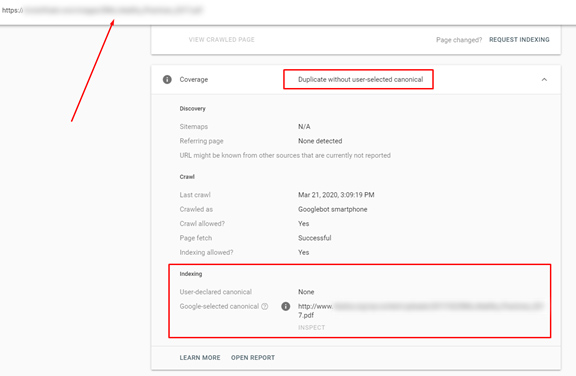The image size is (576, 376).
Task: Click 'Mar 21, 2020, 3:09:19 PM' value
Action: click(336, 195)
